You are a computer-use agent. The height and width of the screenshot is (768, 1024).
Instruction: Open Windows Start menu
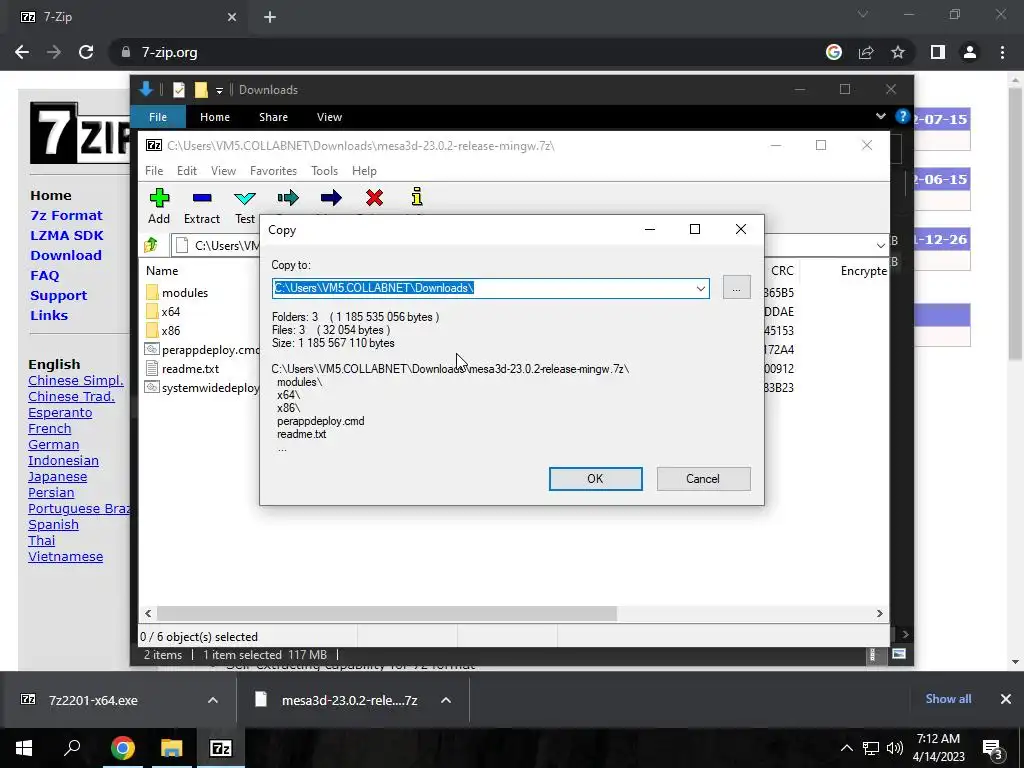coord(24,748)
